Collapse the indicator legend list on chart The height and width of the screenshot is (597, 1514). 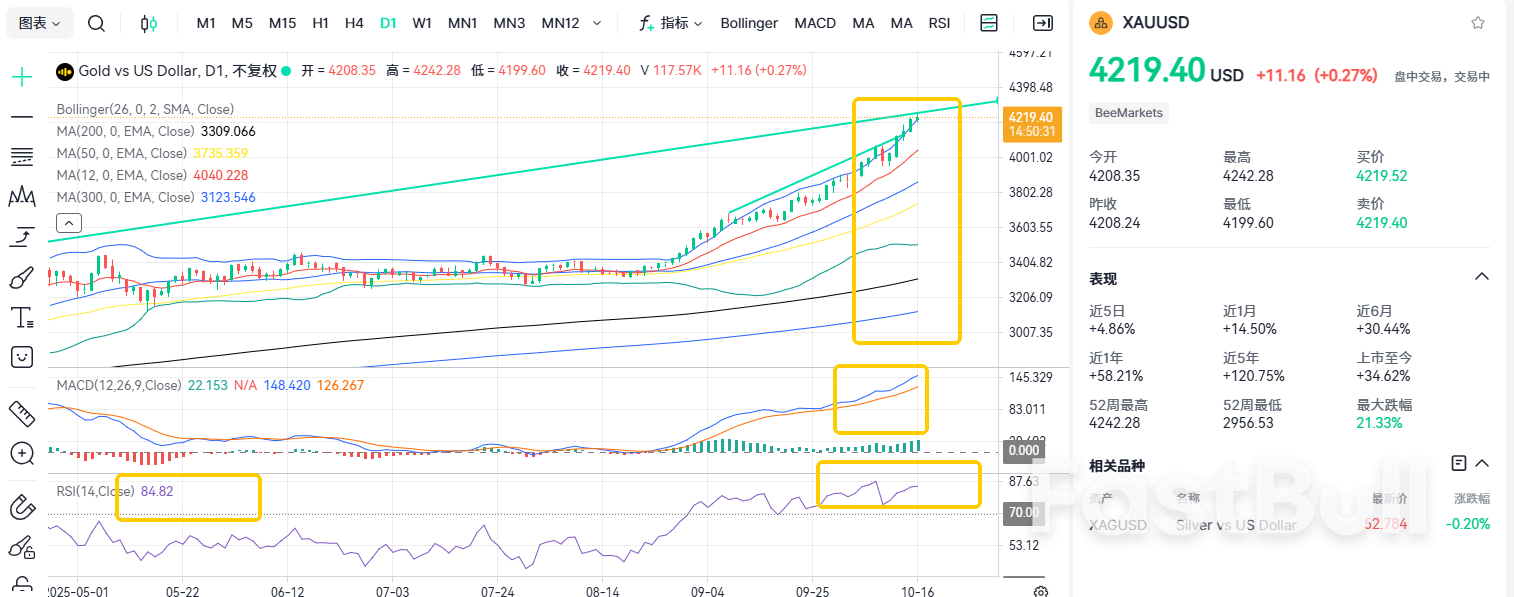click(69, 223)
